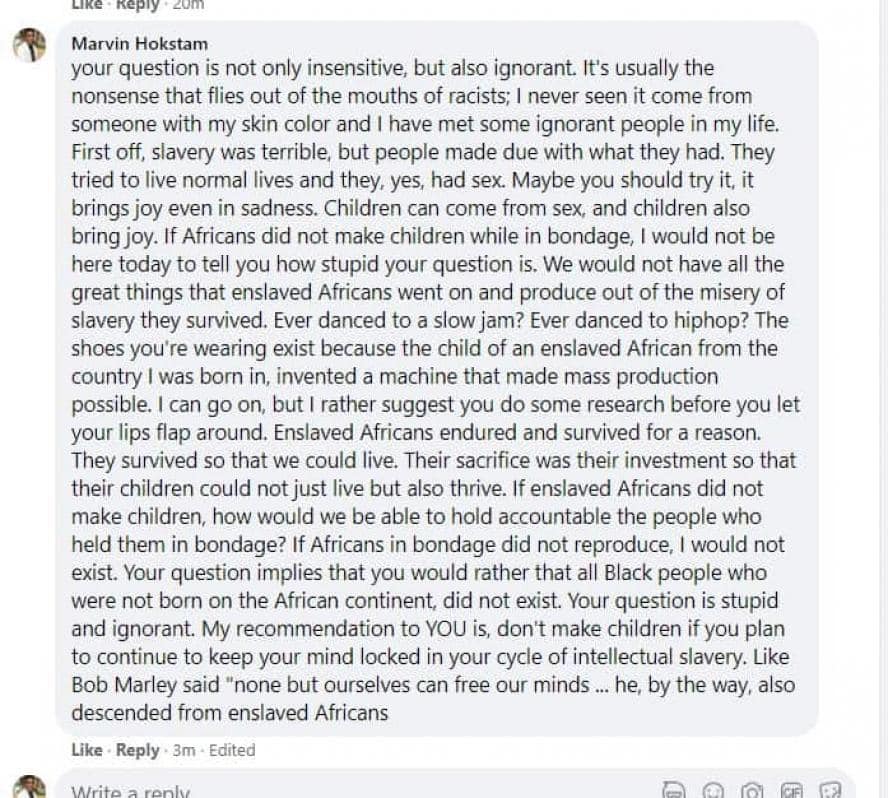Reply to the previous comment at top
The height and width of the screenshot is (798, 888).
pos(137,5)
